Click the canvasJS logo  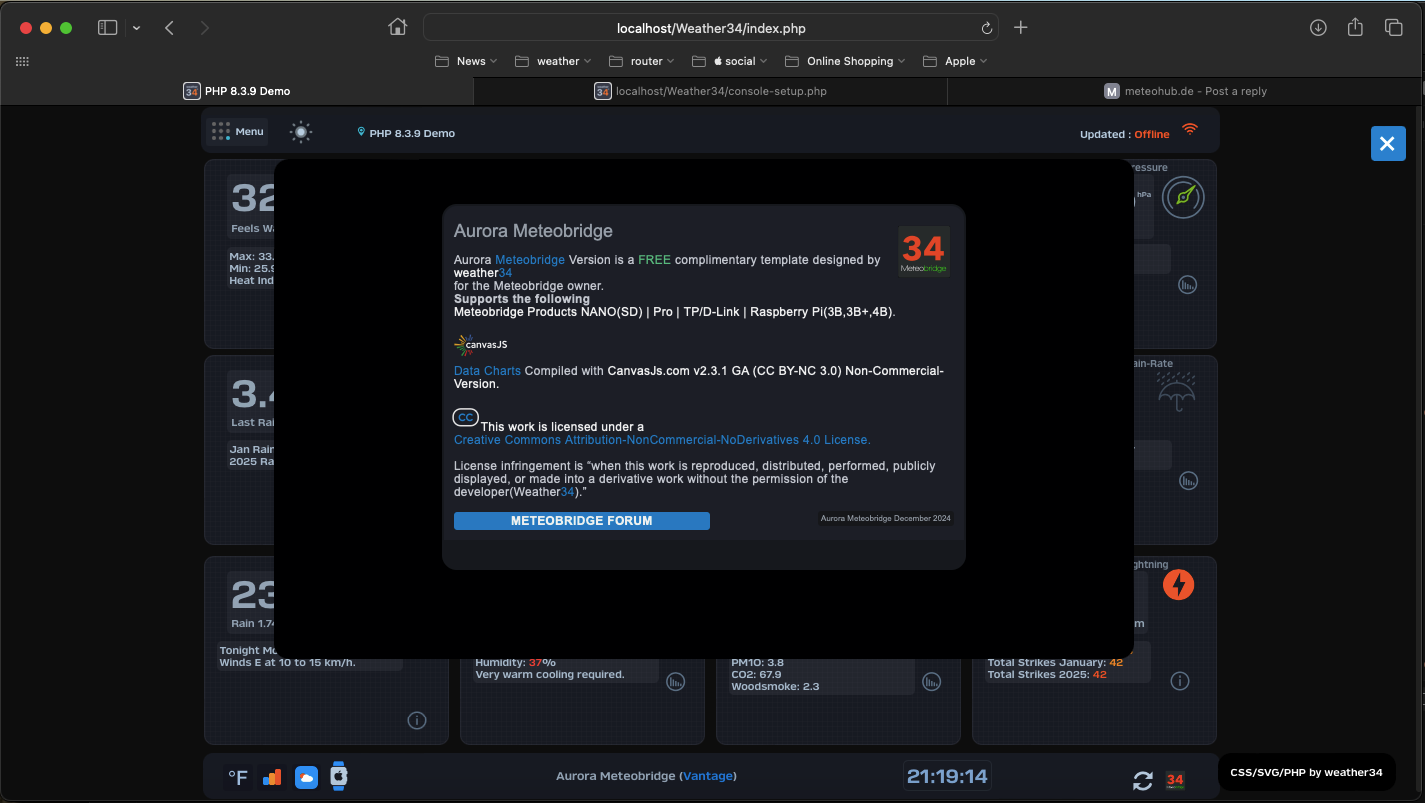pos(481,345)
